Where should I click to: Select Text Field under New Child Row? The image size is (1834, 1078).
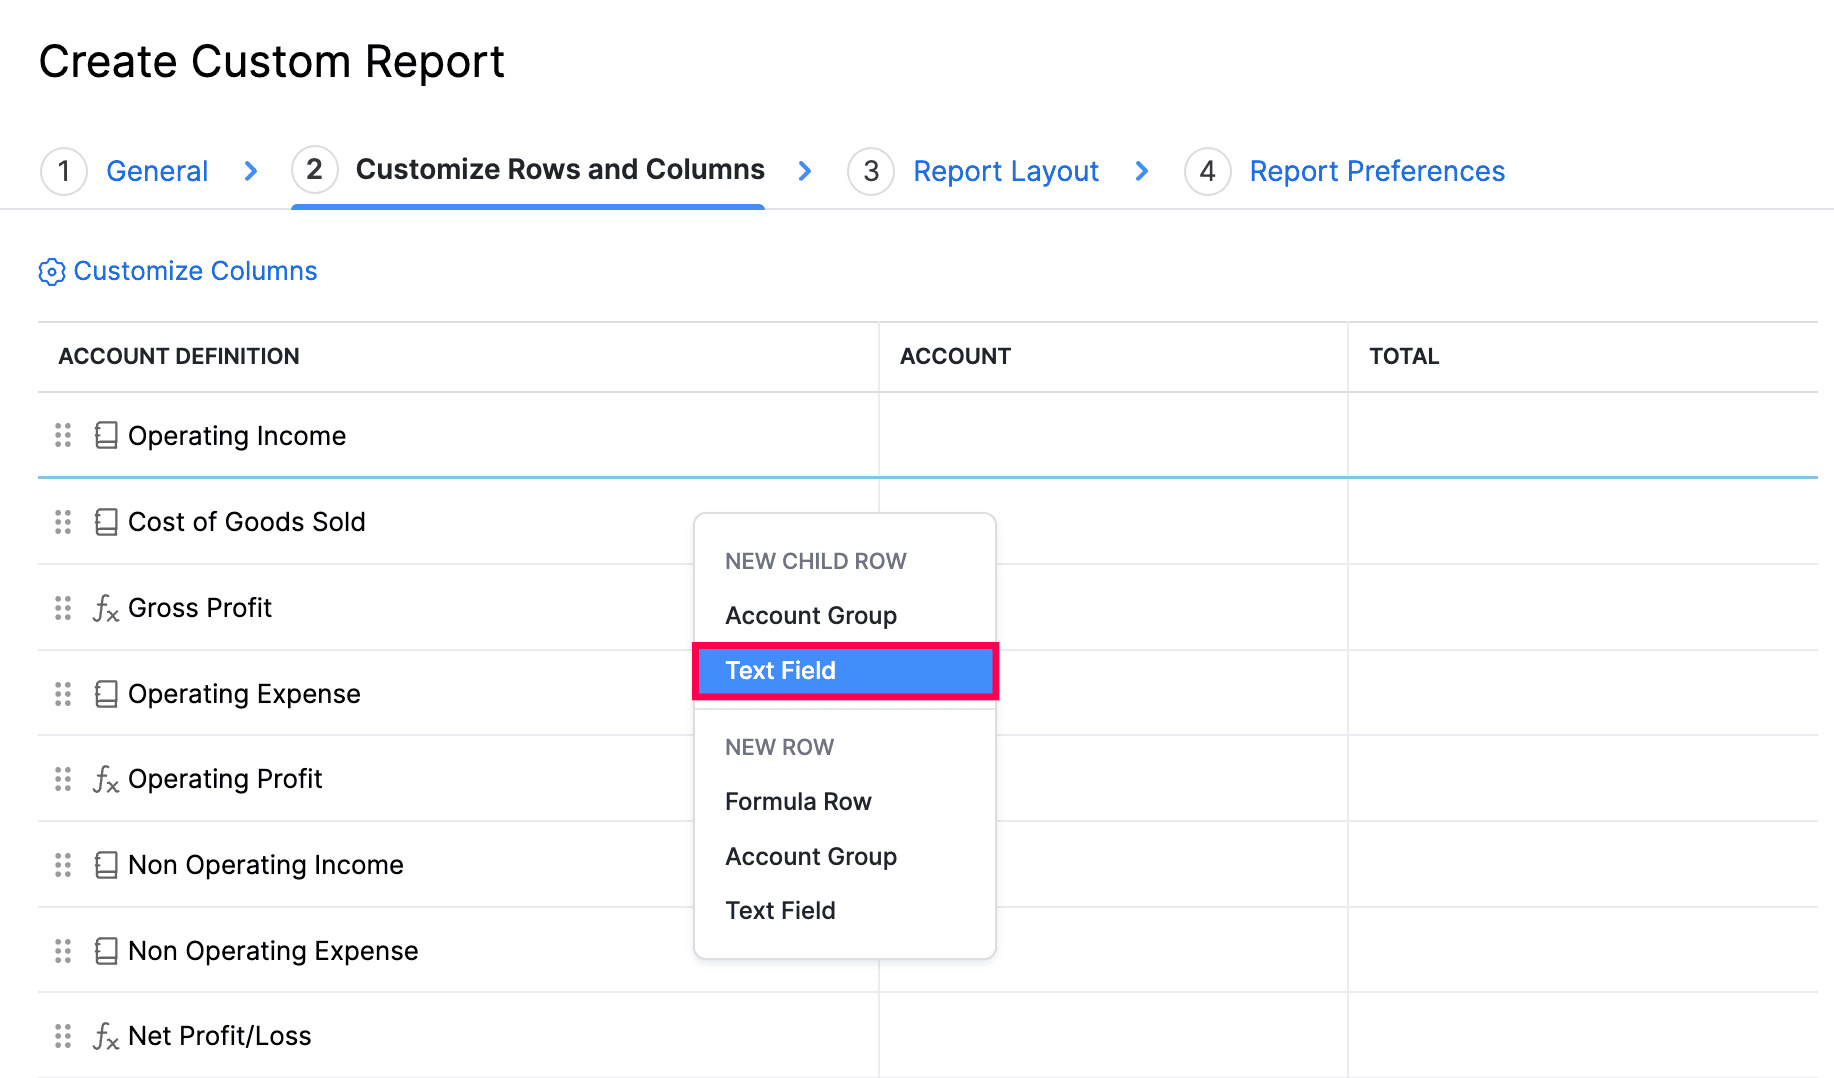[x=780, y=671]
